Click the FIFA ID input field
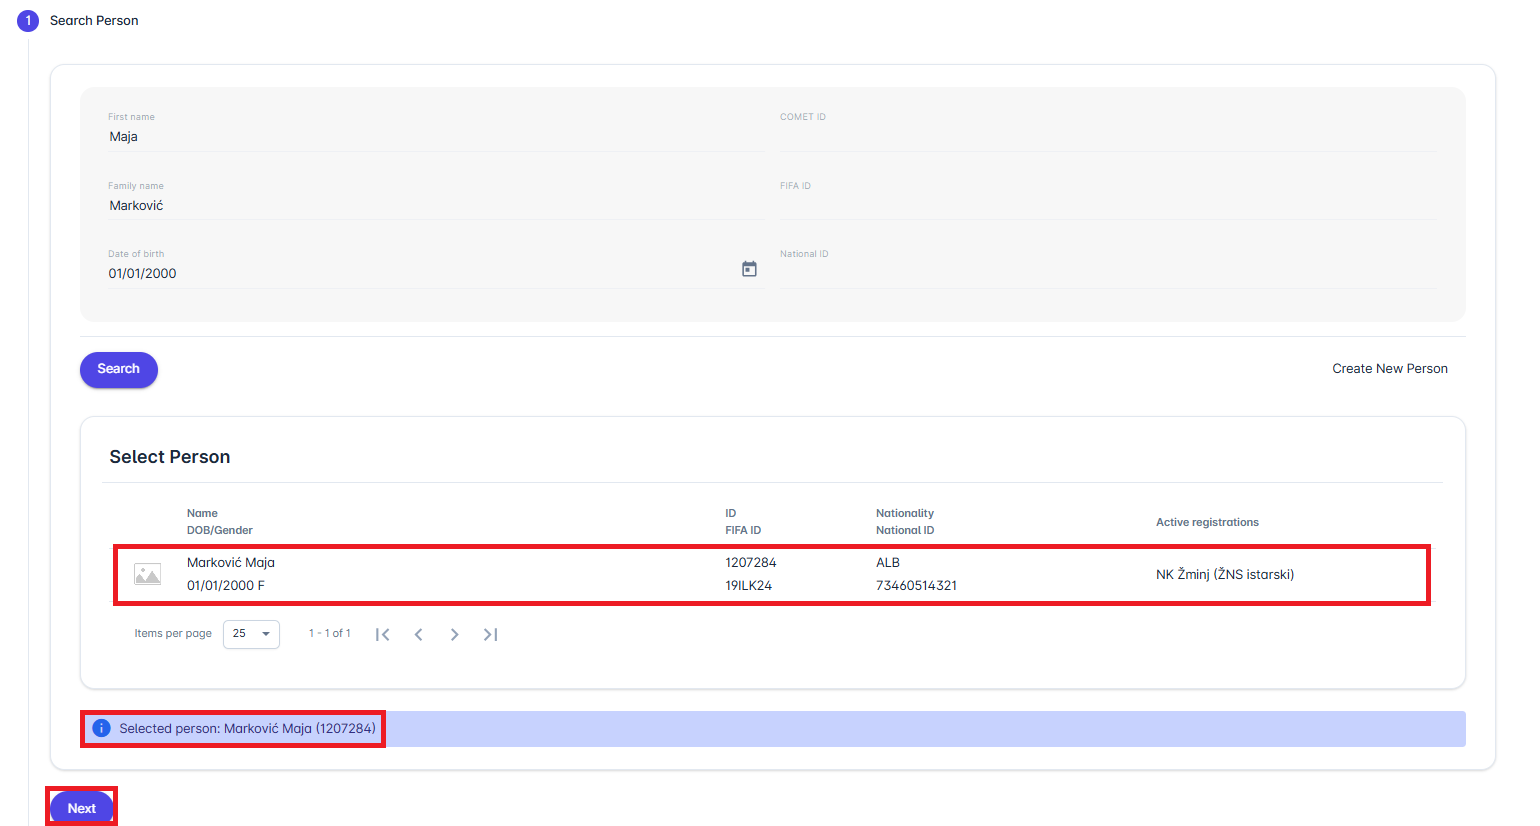The height and width of the screenshot is (826, 1540). [1107, 205]
